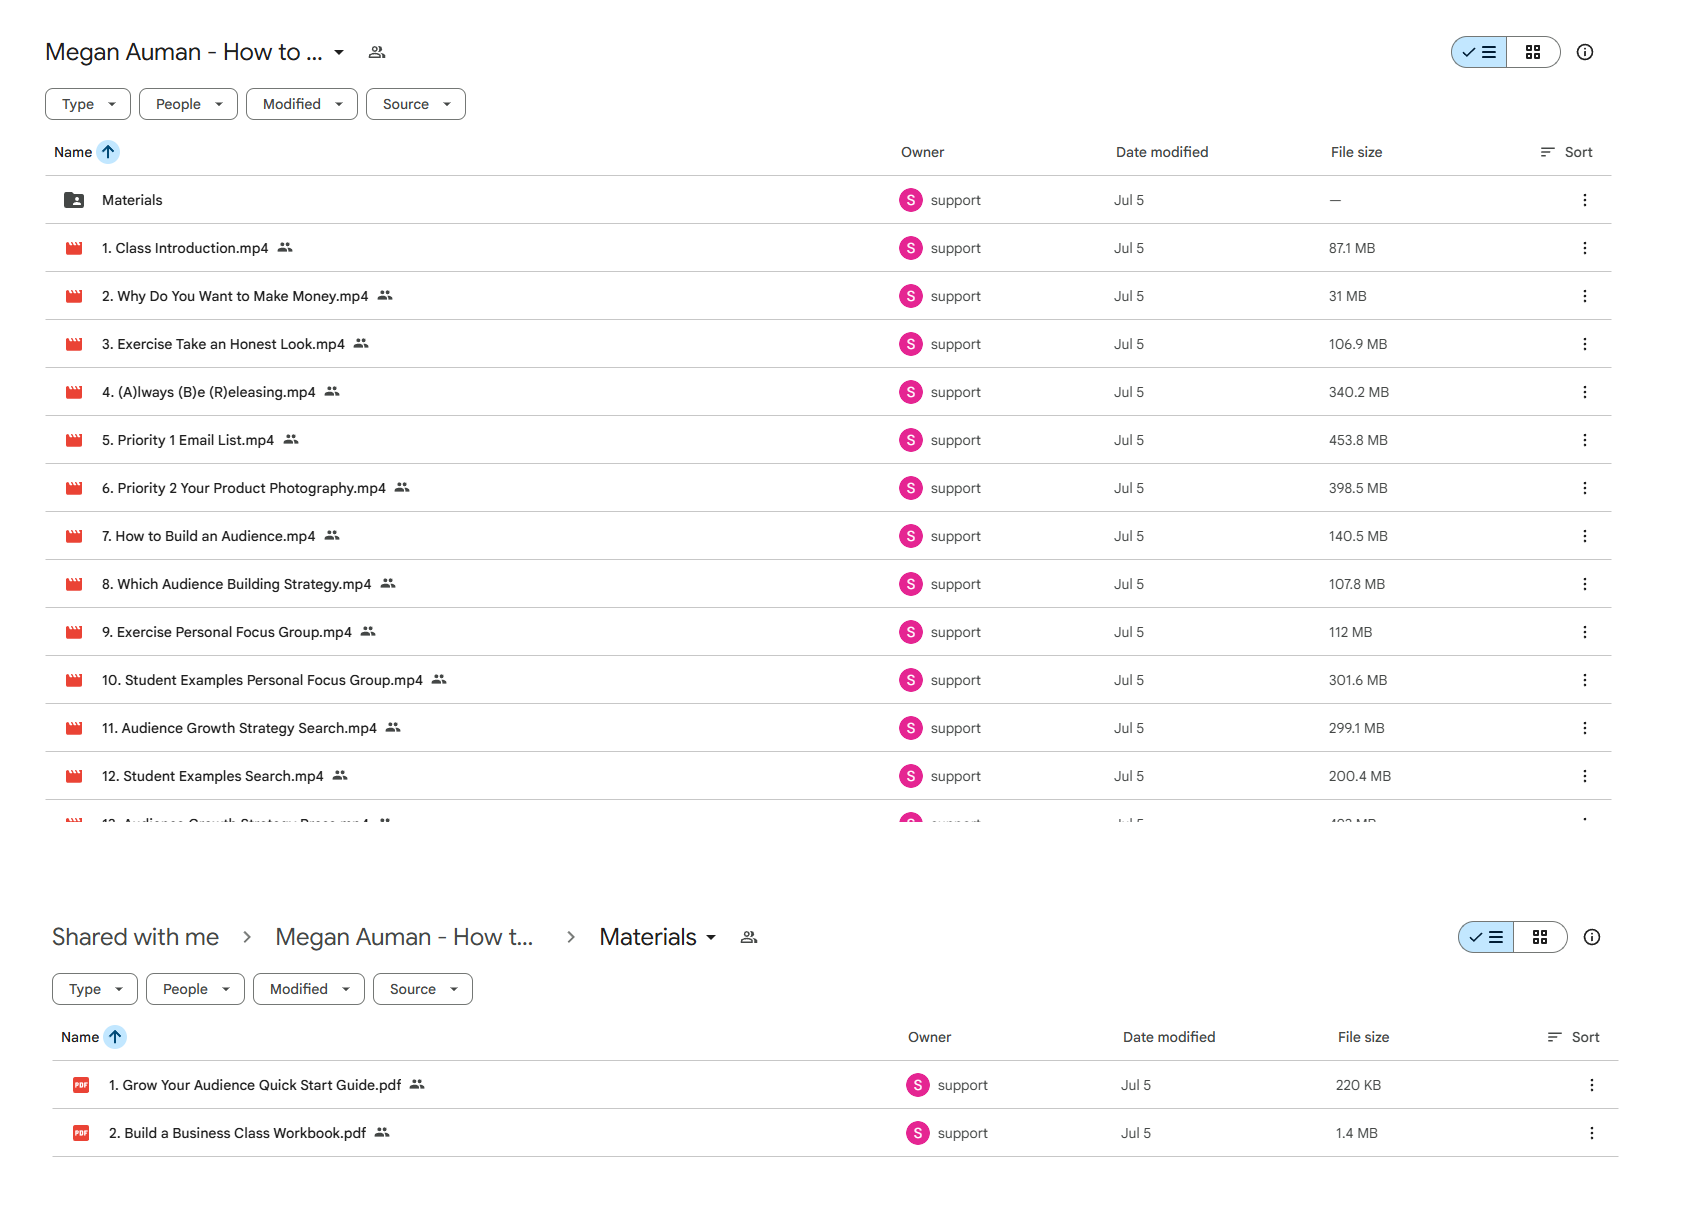Switch to grid layout in Materials view
This screenshot has height=1224, width=1688.
[x=1540, y=937]
